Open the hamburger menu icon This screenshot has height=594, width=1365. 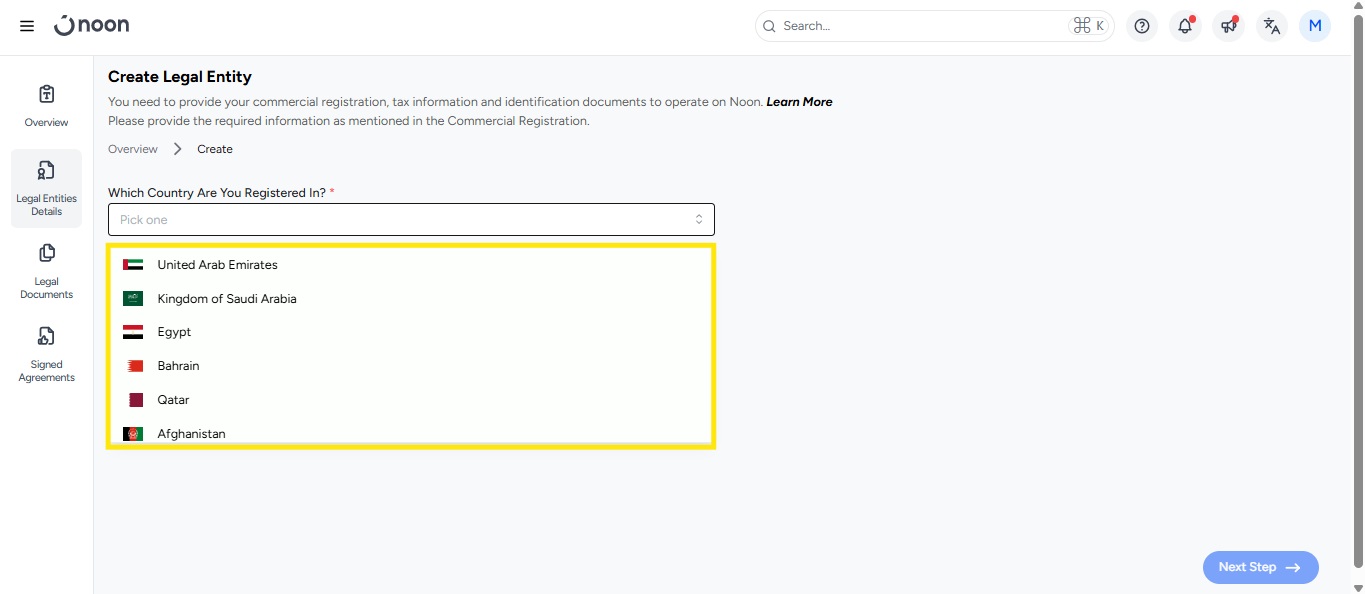[x=27, y=26]
